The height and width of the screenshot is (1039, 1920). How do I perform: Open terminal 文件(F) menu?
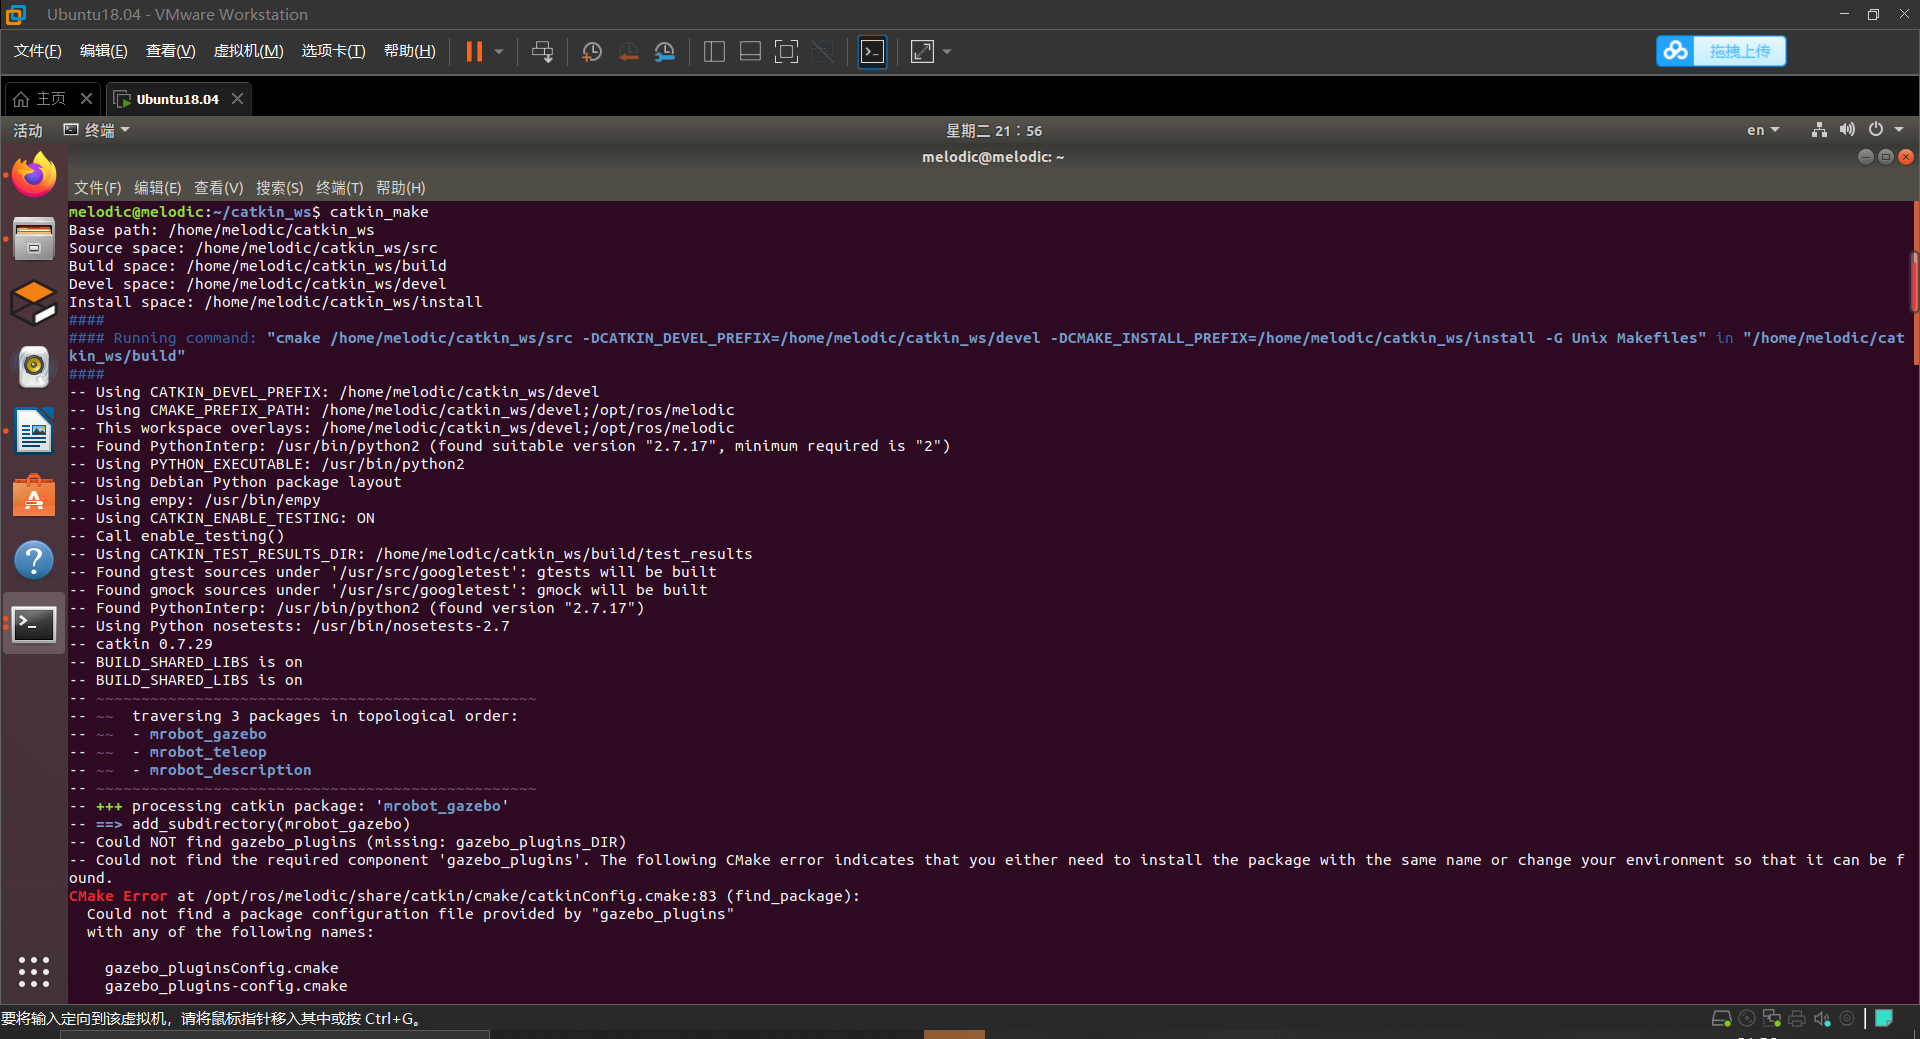coord(97,188)
